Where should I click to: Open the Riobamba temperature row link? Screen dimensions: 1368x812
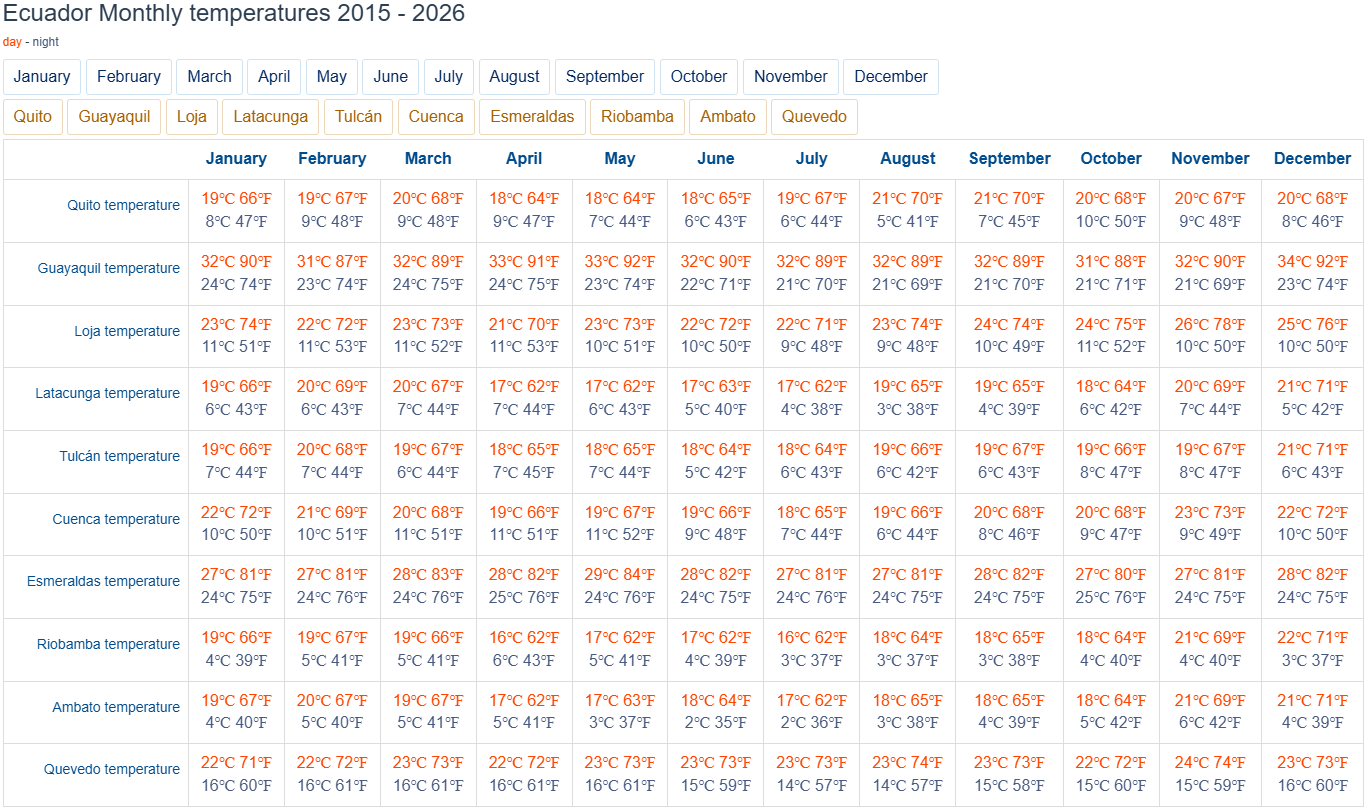[x=109, y=644]
